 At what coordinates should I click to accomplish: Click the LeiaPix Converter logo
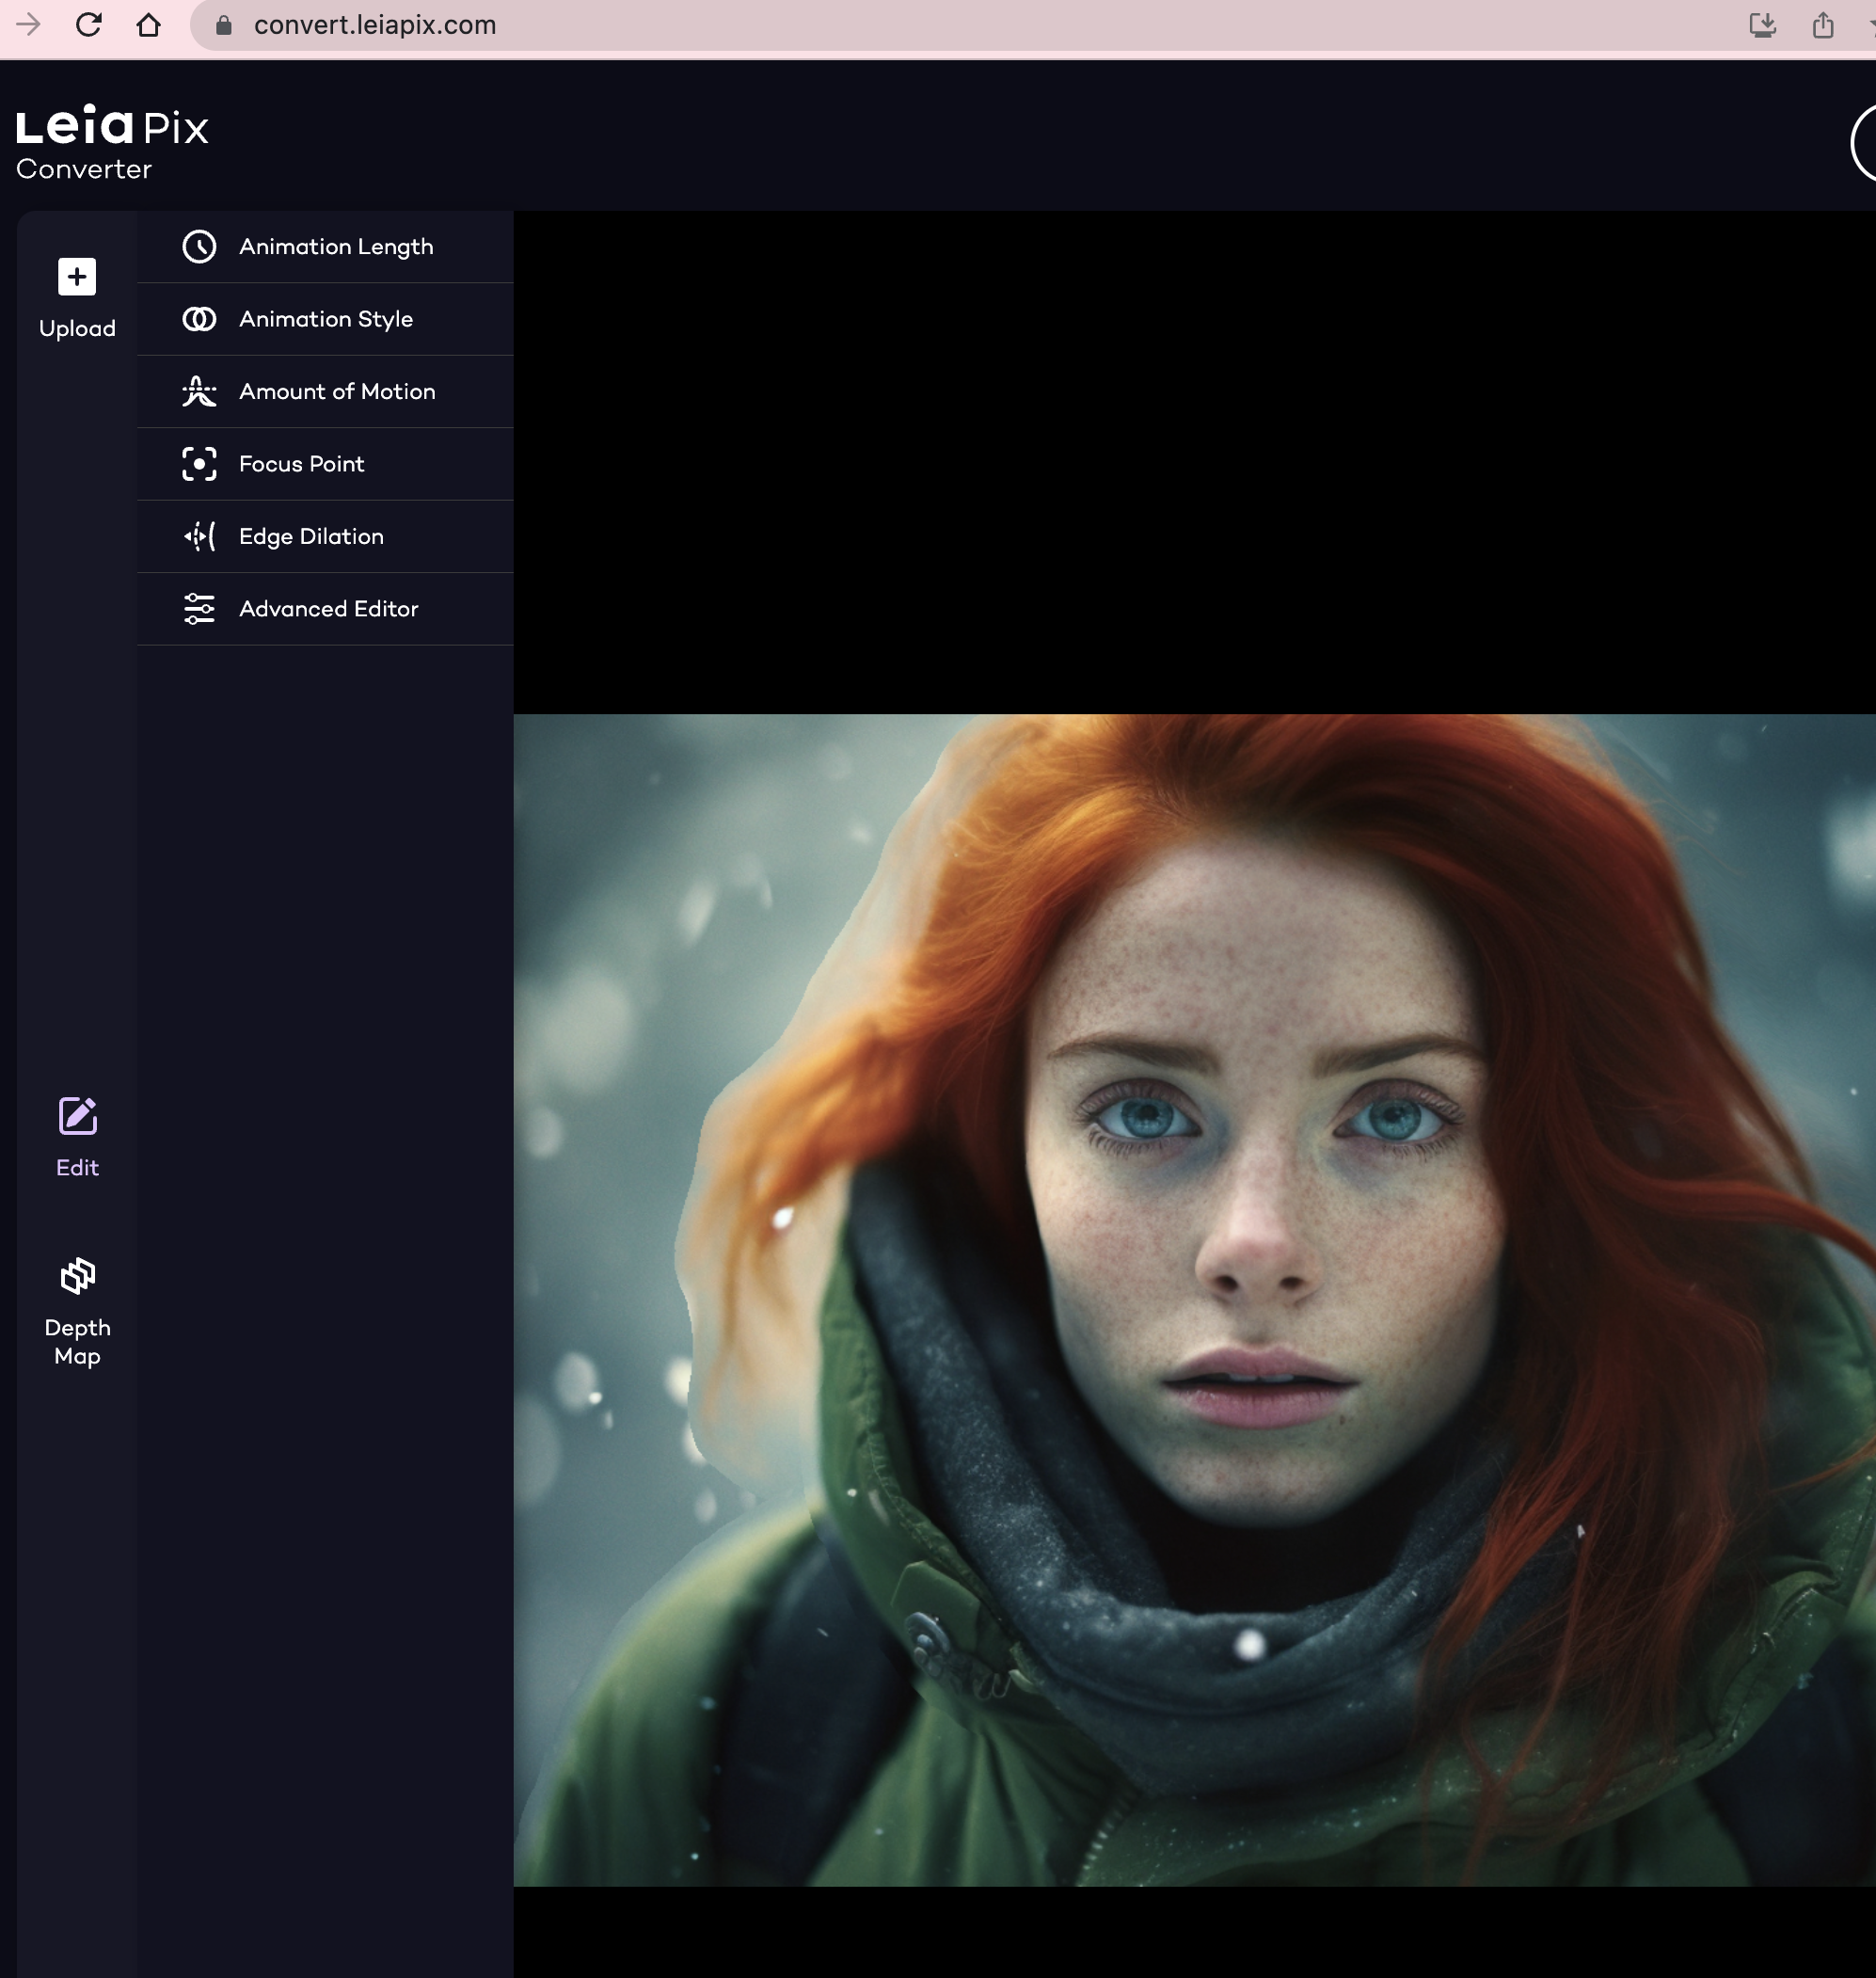(111, 141)
